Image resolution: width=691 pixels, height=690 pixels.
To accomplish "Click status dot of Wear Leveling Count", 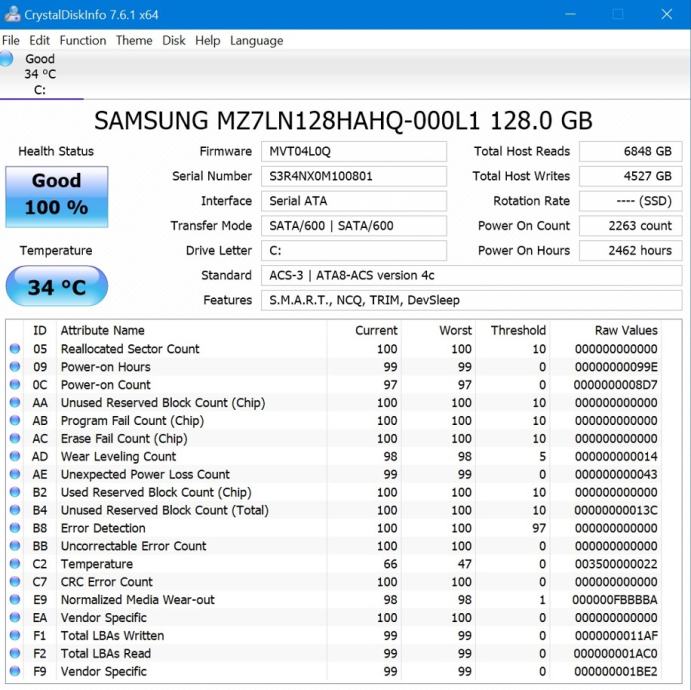I will point(15,456).
